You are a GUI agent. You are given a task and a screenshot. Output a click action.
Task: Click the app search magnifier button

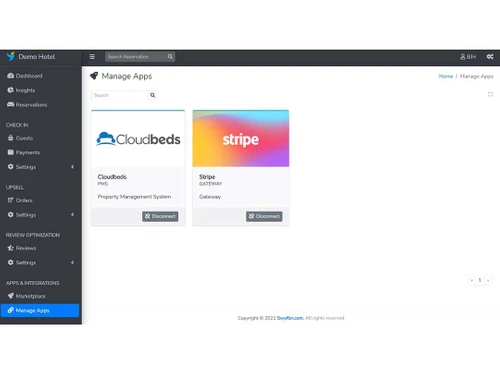[x=152, y=95]
